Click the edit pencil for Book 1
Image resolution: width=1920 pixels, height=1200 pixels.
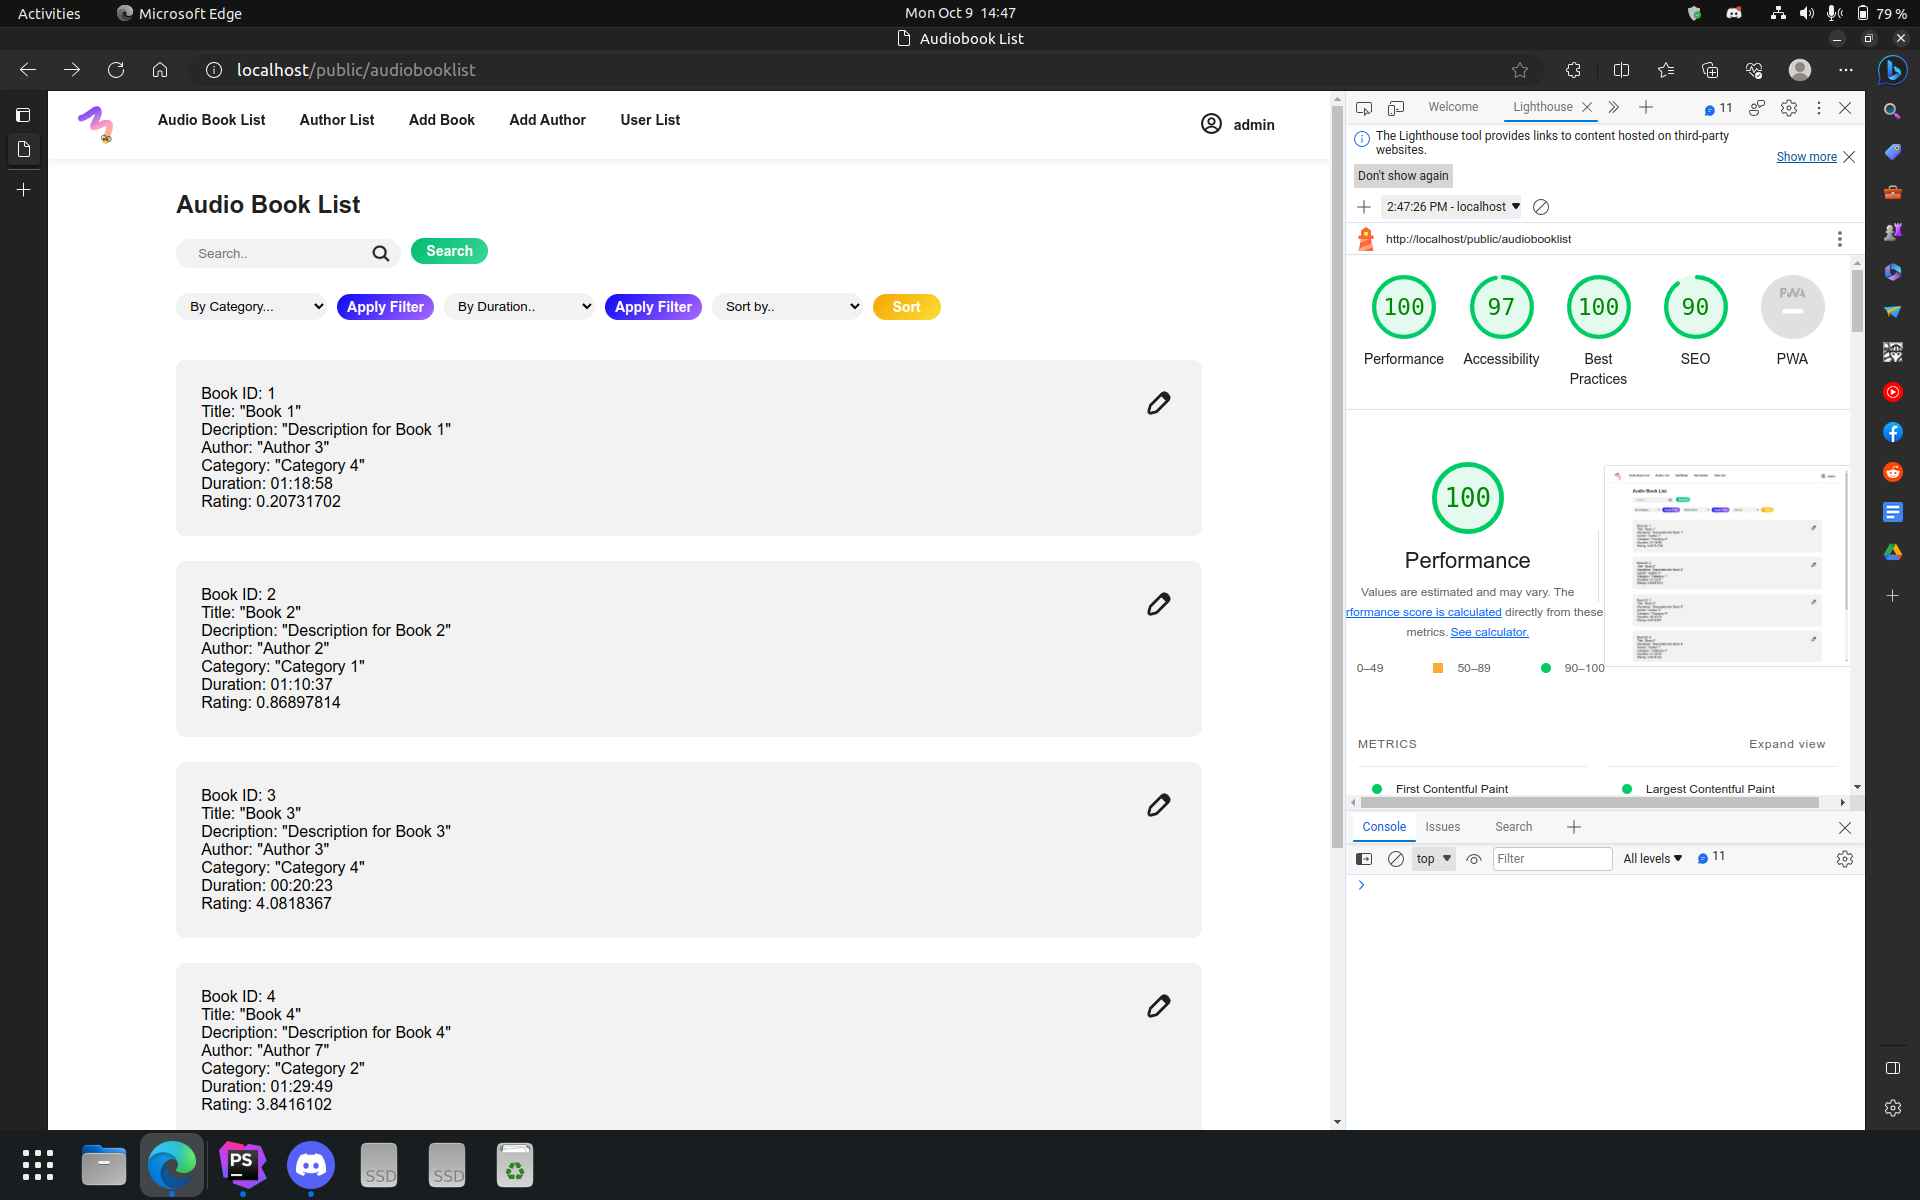[x=1158, y=403]
